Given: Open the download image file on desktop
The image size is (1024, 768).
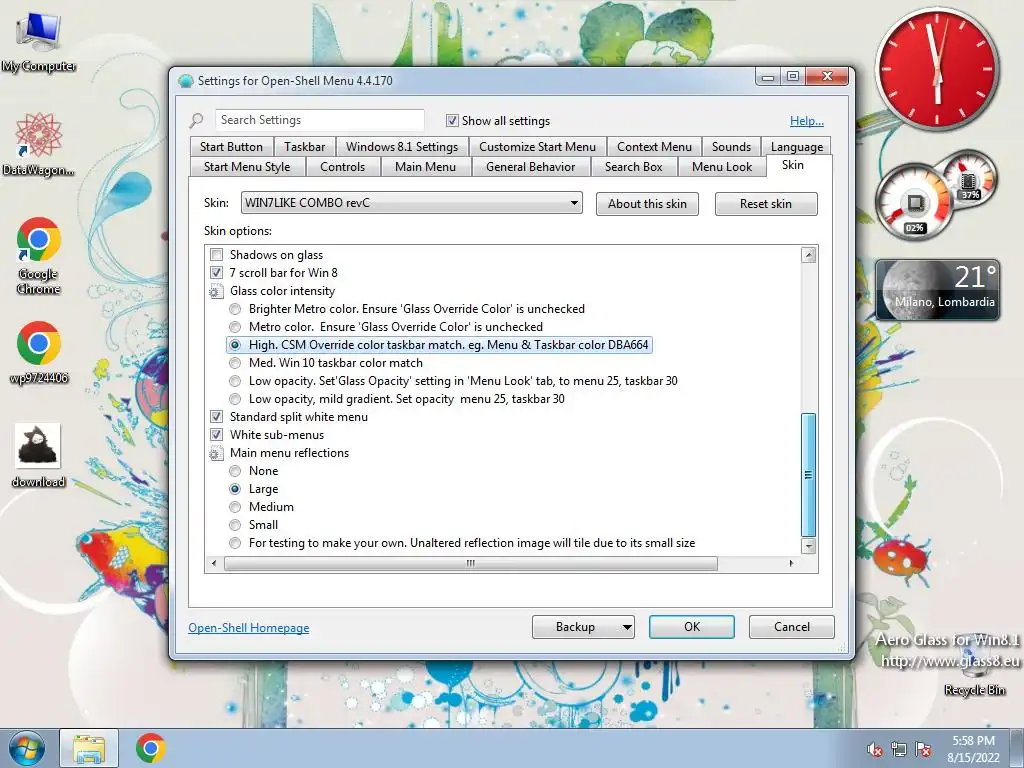Looking at the screenshot, I should (x=39, y=455).
